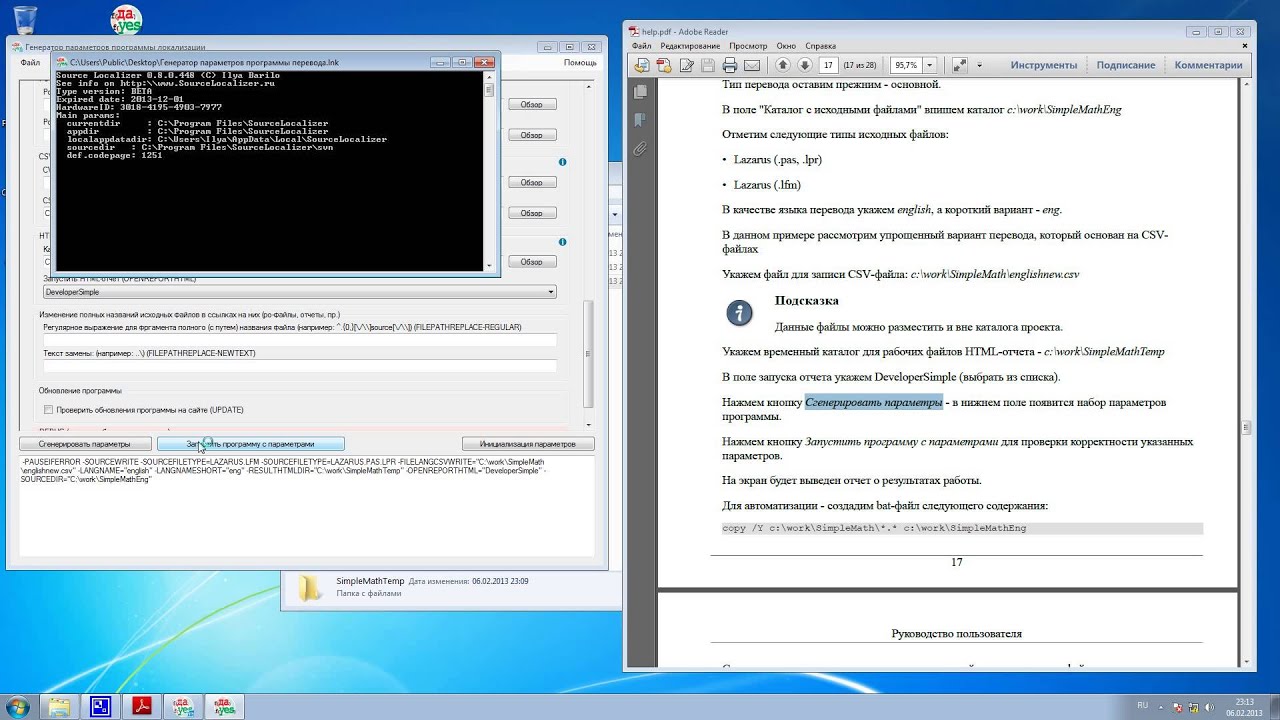
Task: Open the 'Справка' menu in Adobe Reader
Action: click(820, 46)
